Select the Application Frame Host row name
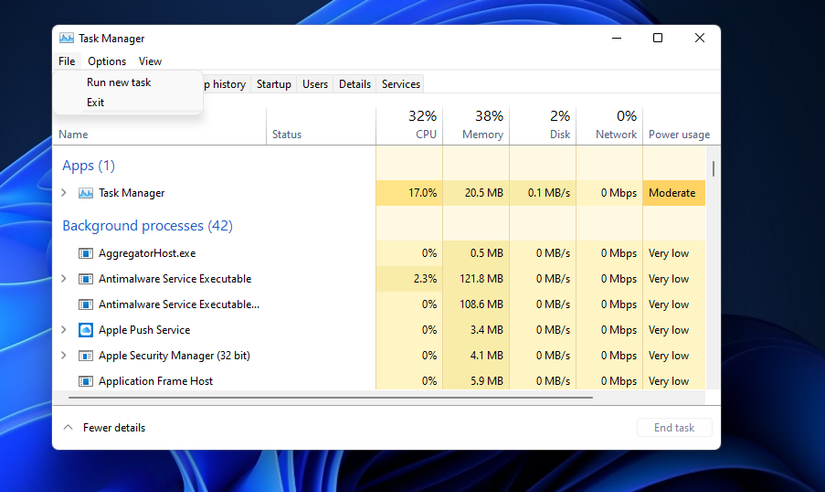The height and width of the screenshot is (492, 825). [x=156, y=381]
